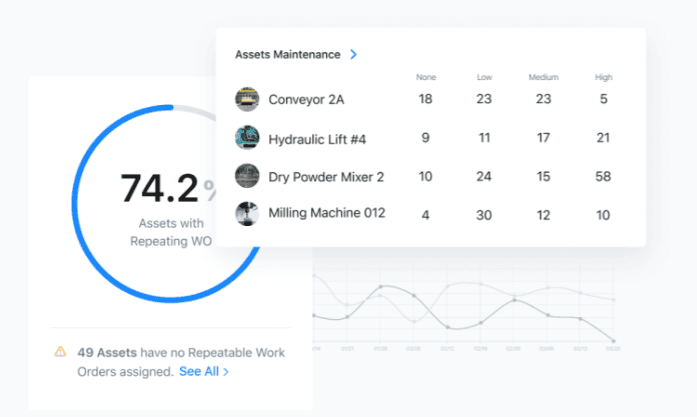This screenshot has width=697, height=417.
Task: Click Hydraulic Lift #4 Low value 11
Action: point(484,138)
